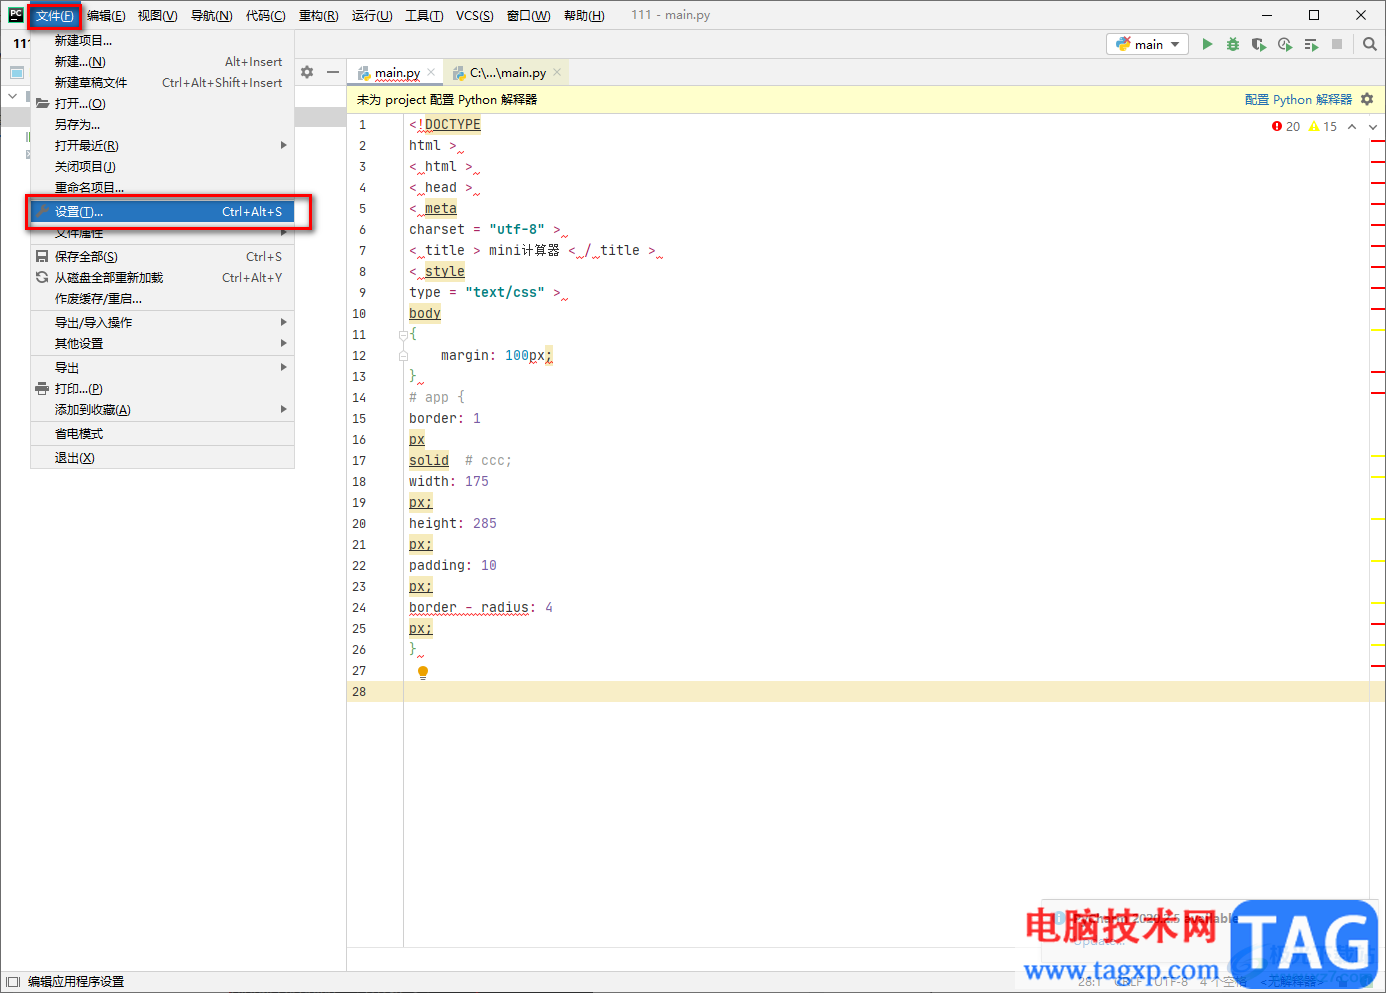Run with coverage using the shield icon
The image size is (1386, 993).
tap(1259, 44)
